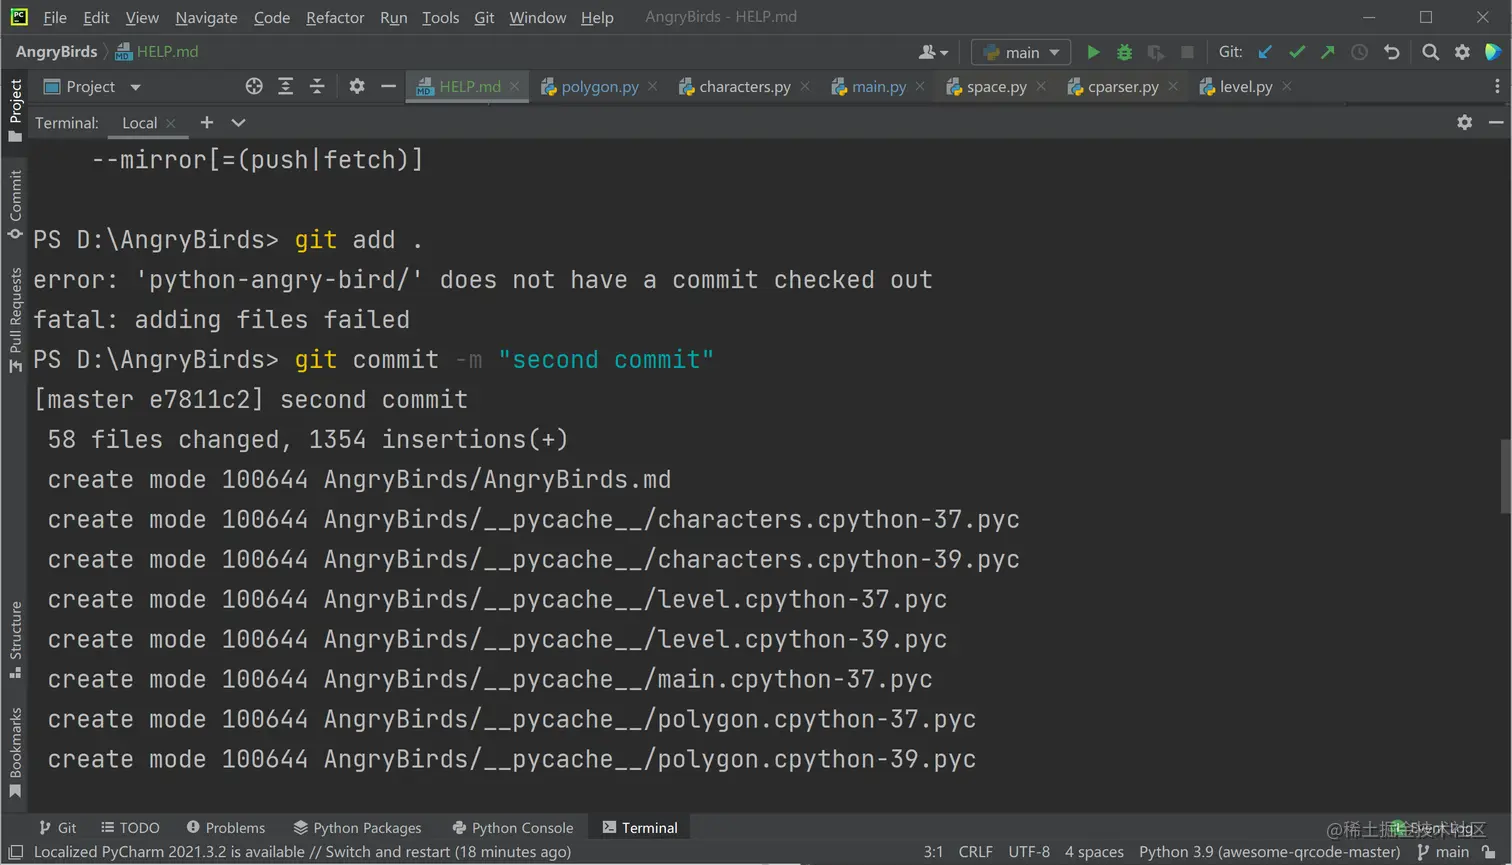Open the View menu

click(142, 17)
